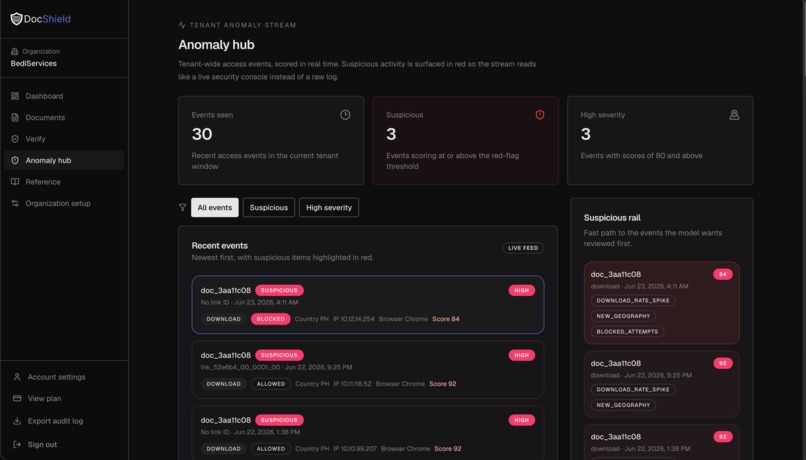
Task: Click the Anomaly hub shield alert icon
Action: tap(15, 160)
